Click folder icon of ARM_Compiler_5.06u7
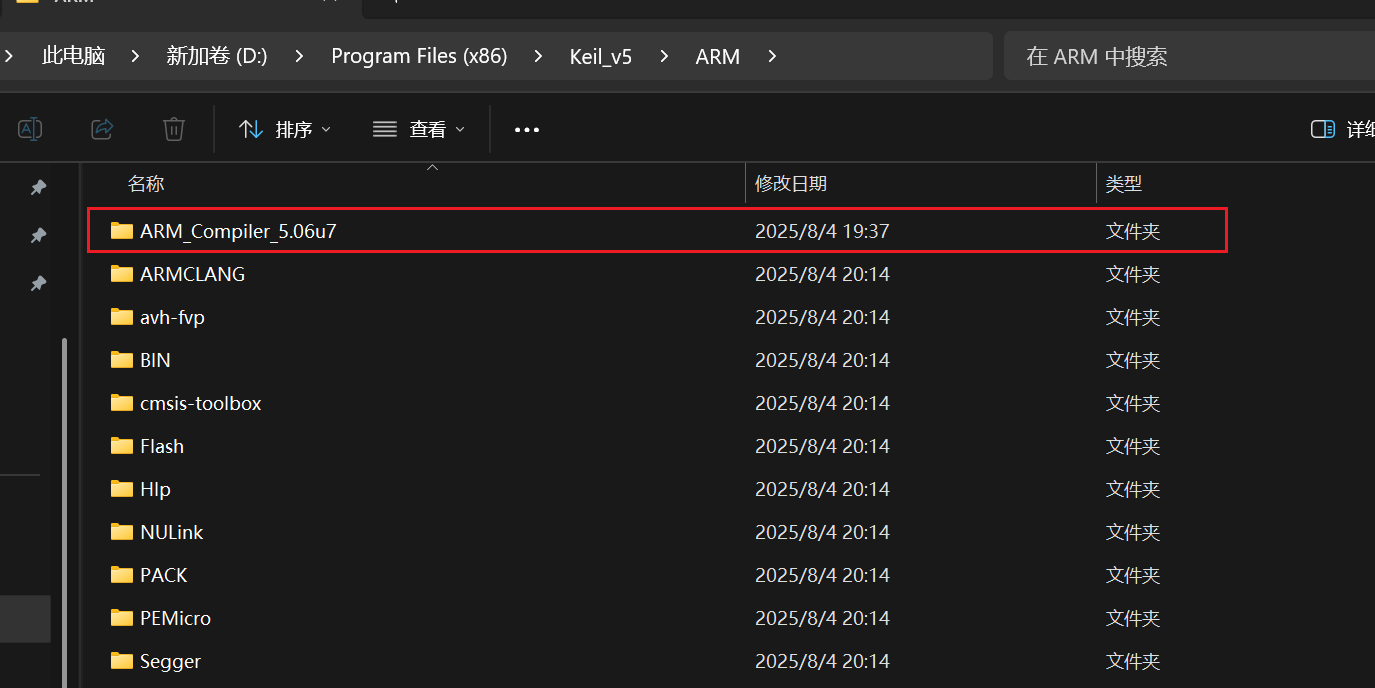This screenshot has height=688, width=1375. [x=122, y=231]
